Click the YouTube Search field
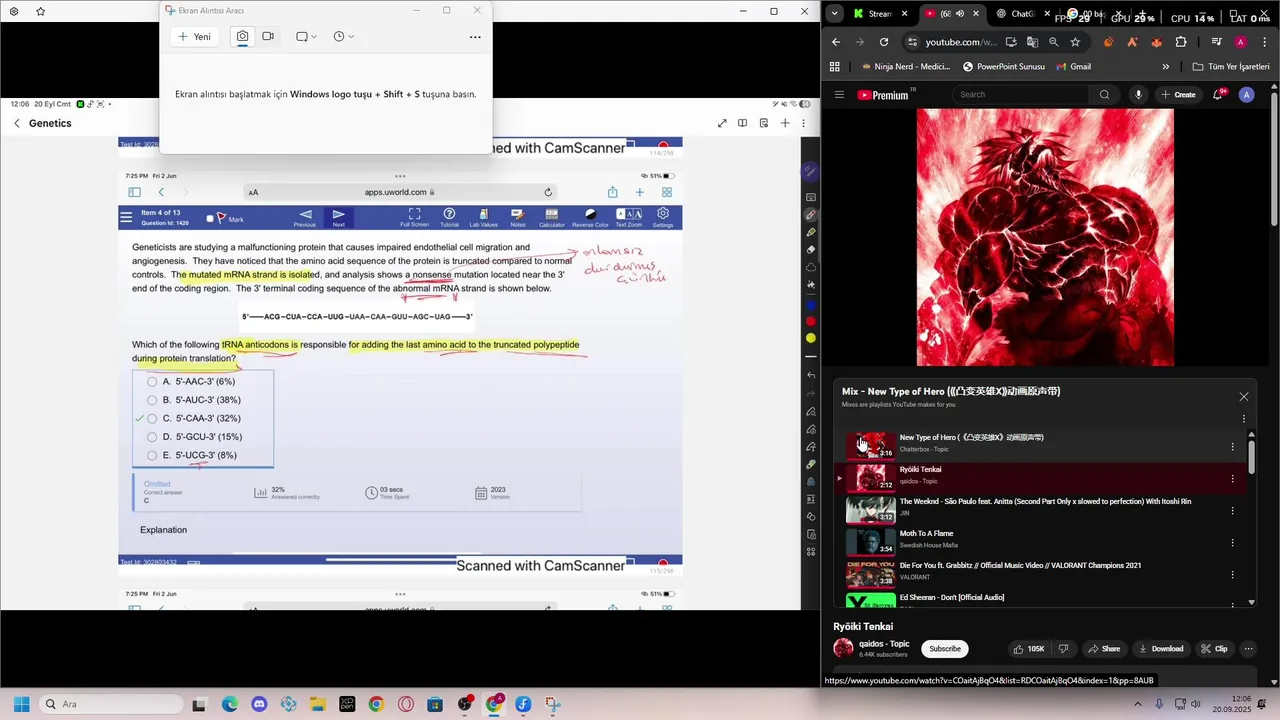Image resolution: width=1280 pixels, height=720 pixels. pos(1020,95)
